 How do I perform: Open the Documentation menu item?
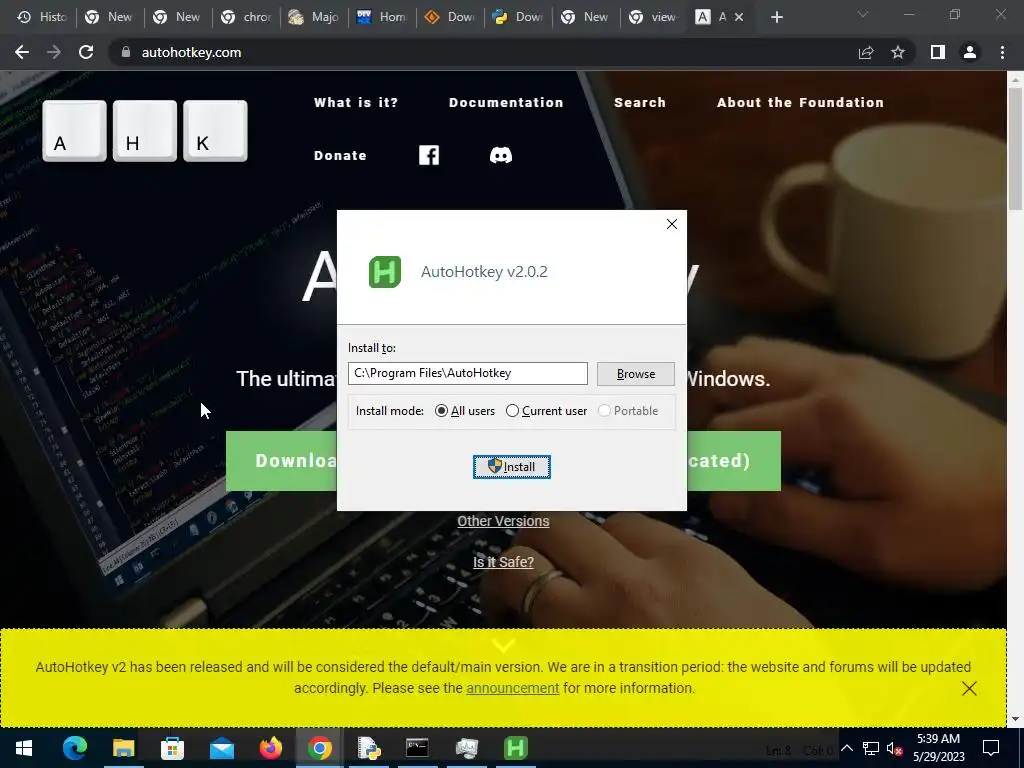pos(506,103)
